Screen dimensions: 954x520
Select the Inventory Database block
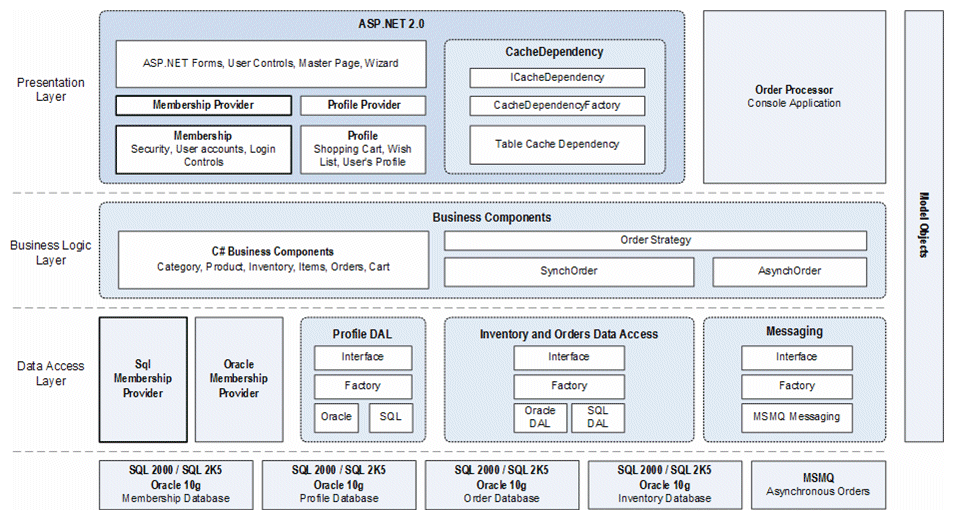665,485
